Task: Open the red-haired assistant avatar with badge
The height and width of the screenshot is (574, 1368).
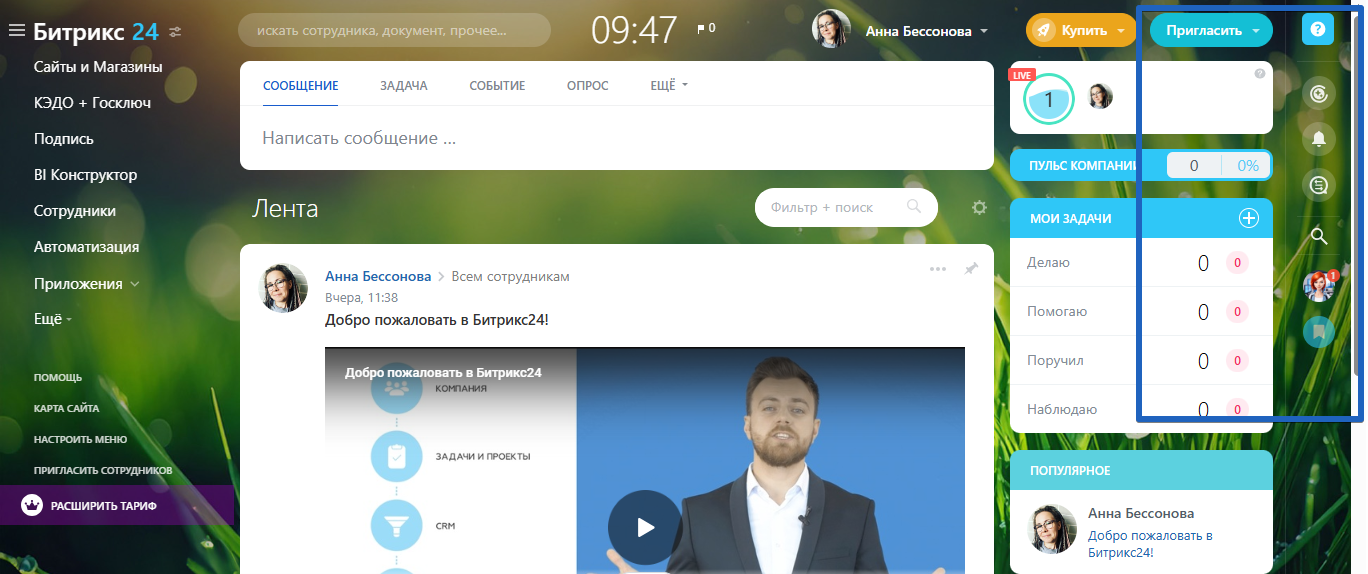Action: coord(1319,286)
